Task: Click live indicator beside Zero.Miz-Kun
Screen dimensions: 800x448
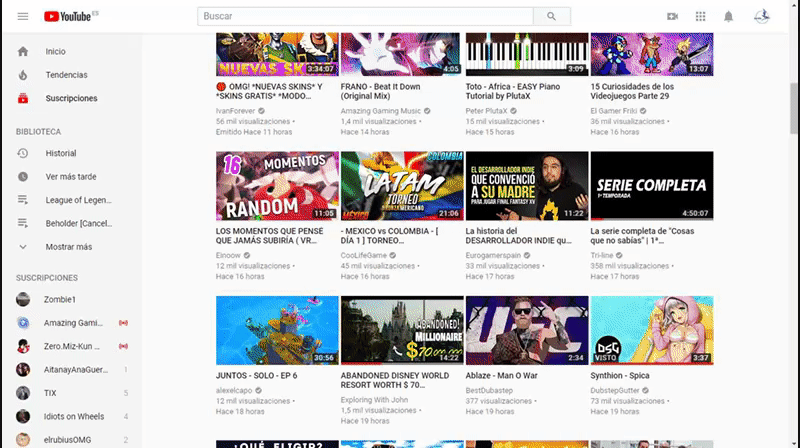Action: point(123,346)
